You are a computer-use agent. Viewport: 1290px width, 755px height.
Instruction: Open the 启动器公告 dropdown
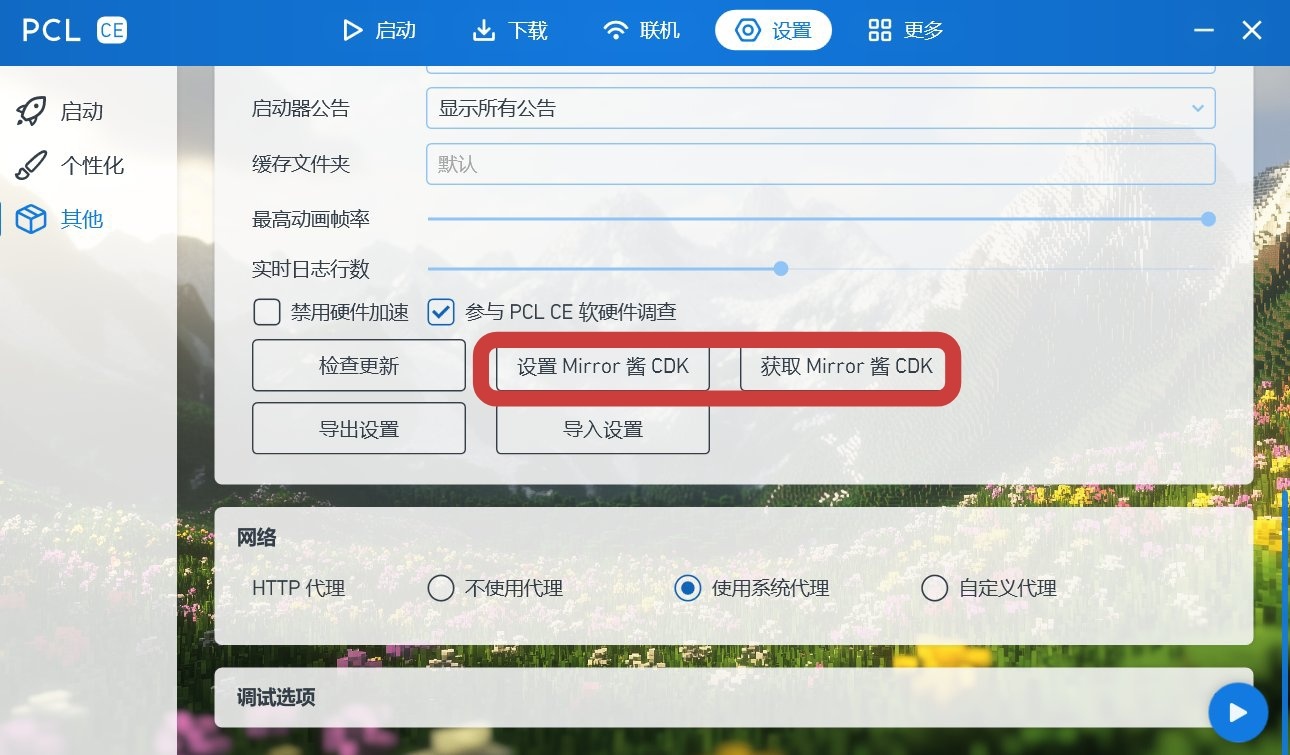click(820, 108)
